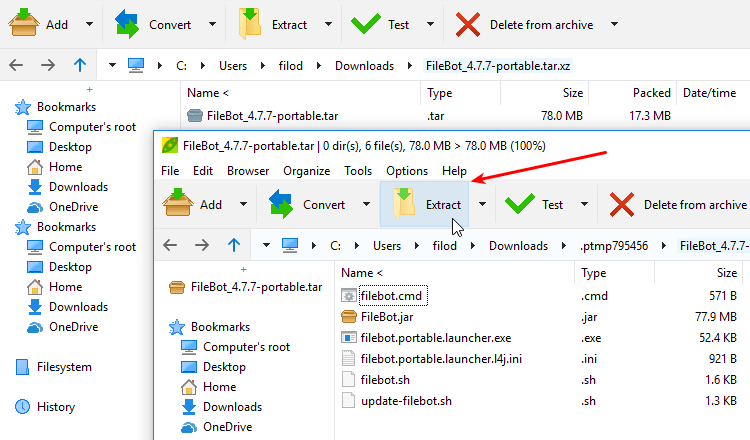Click the filebot.cmd file icon
The width and height of the screenshot is (750, 440).
(349, 296)
